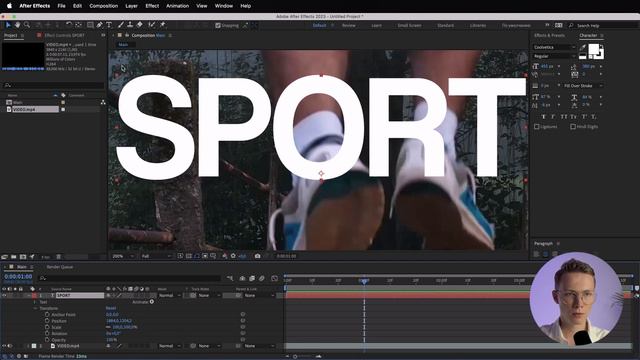Toggle Scale stopwatch on SPORT layer

pos(47,327)
